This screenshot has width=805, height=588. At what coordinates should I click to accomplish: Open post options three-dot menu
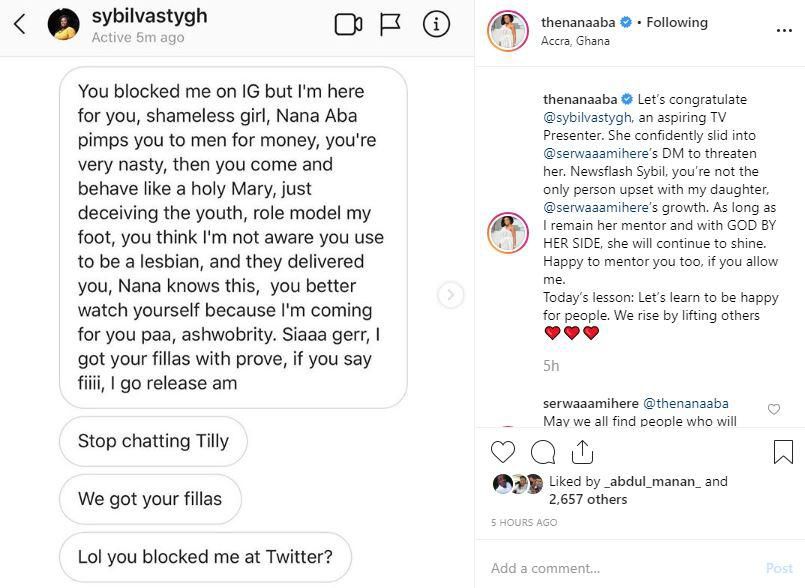[x=784, y=31]
